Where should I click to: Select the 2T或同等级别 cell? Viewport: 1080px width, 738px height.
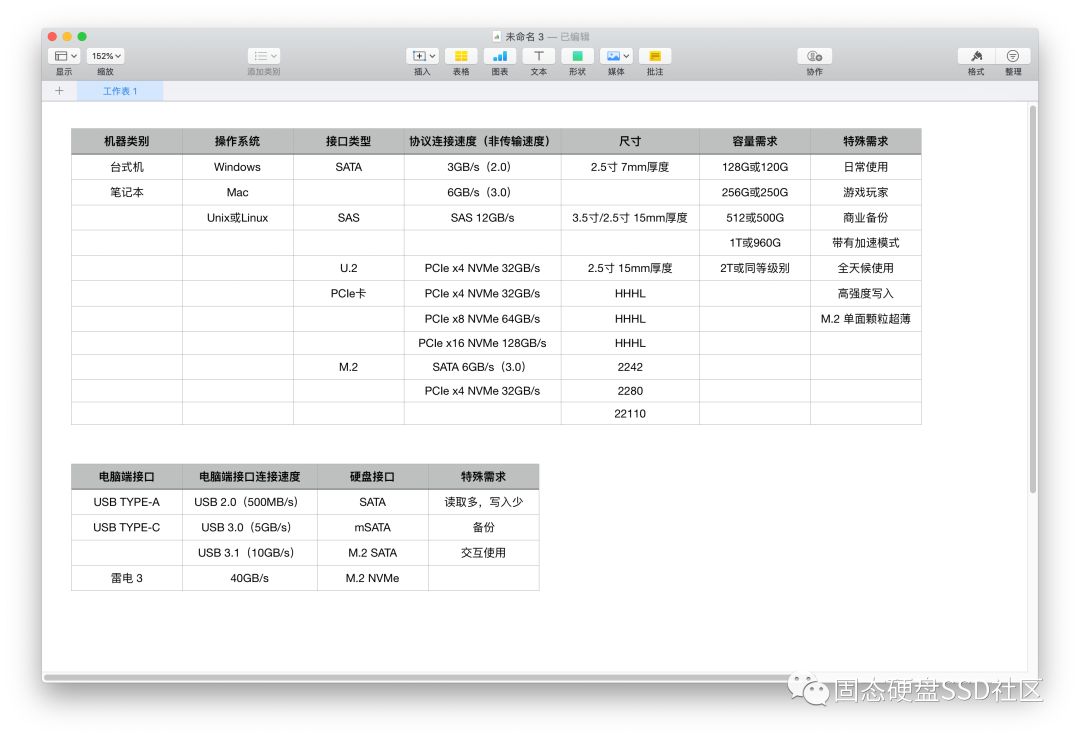pyautogui.click(x=755, y=268)
